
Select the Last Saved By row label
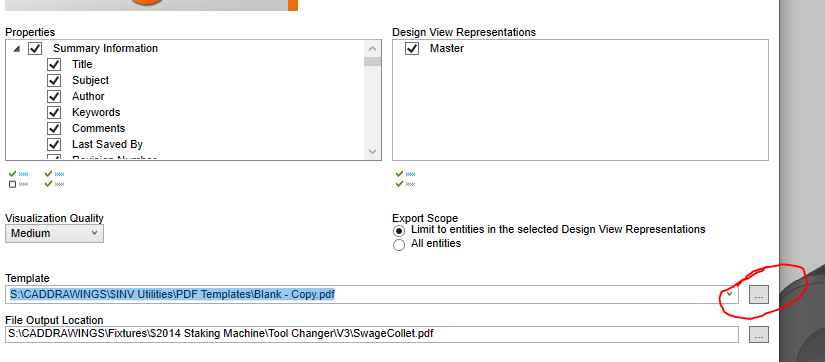[x=107, y=144]
